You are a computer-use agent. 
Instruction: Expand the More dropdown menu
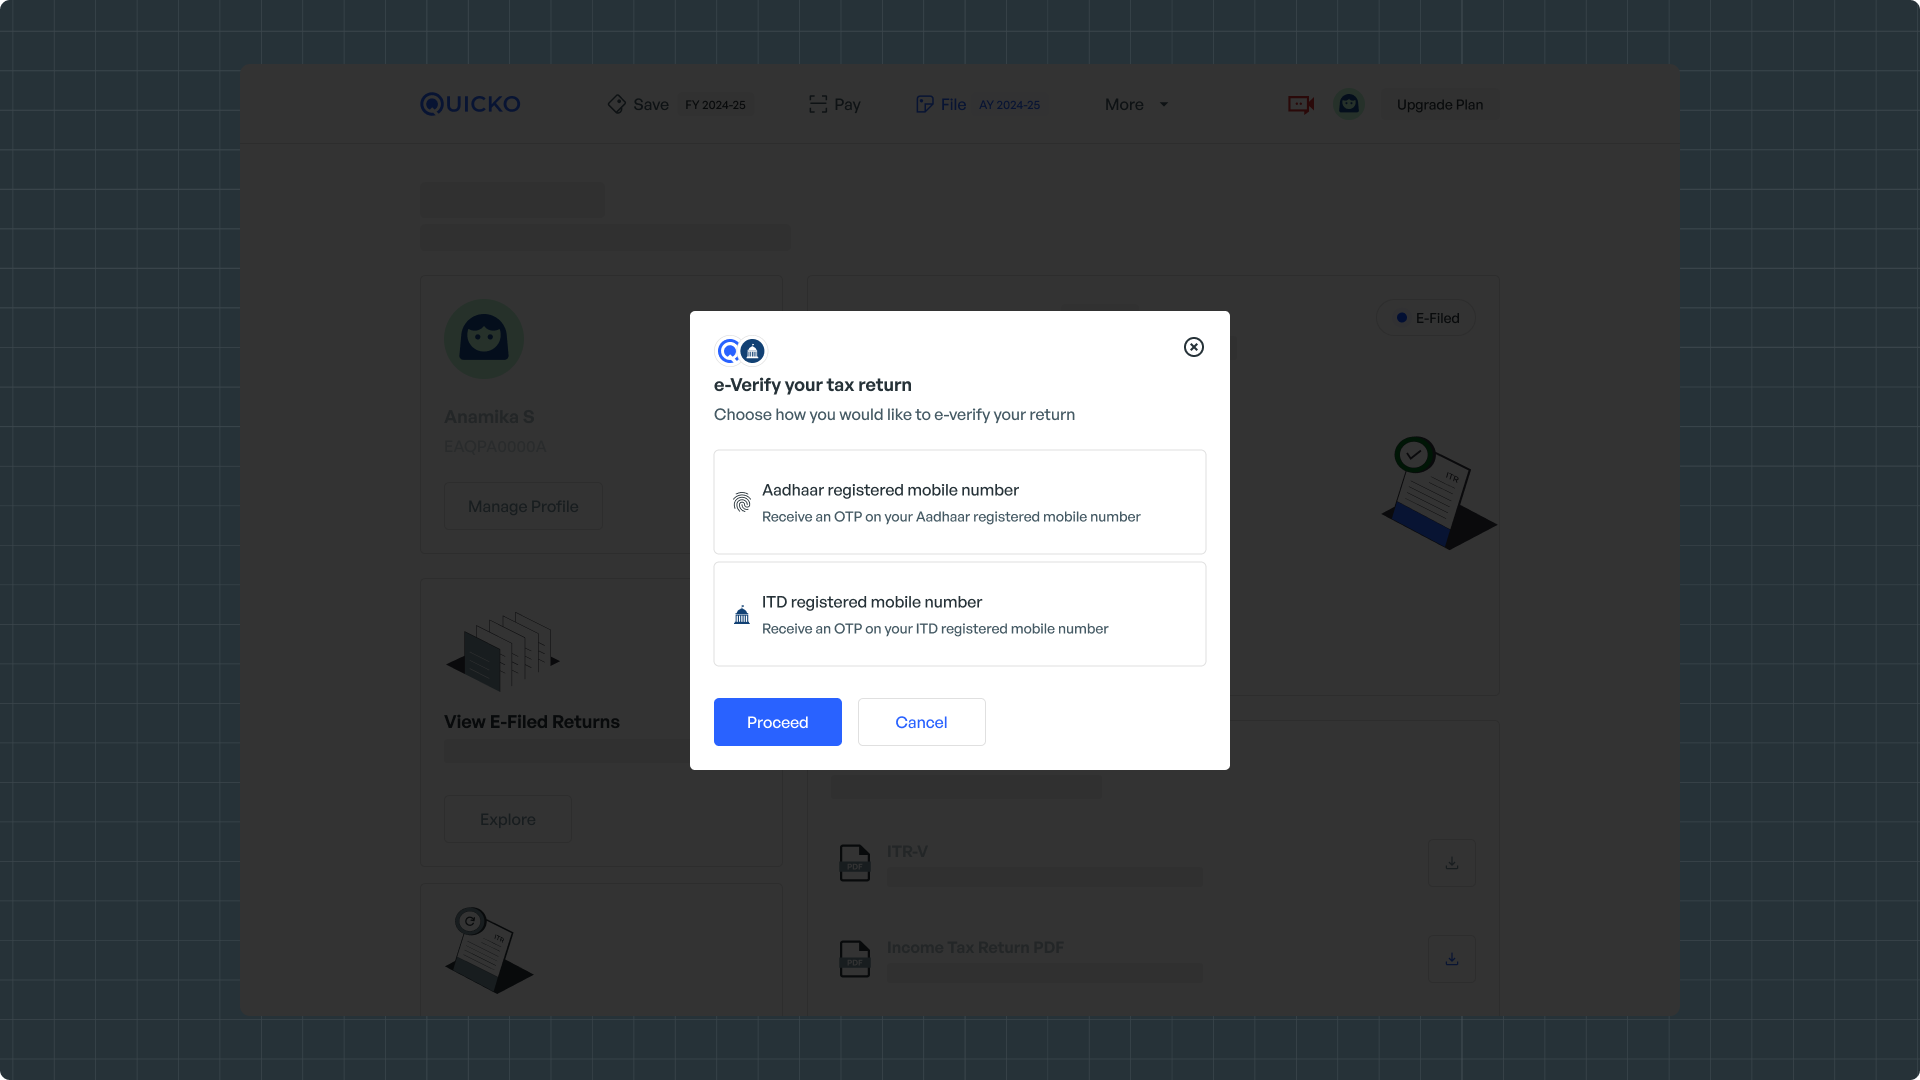(1136, 104)
